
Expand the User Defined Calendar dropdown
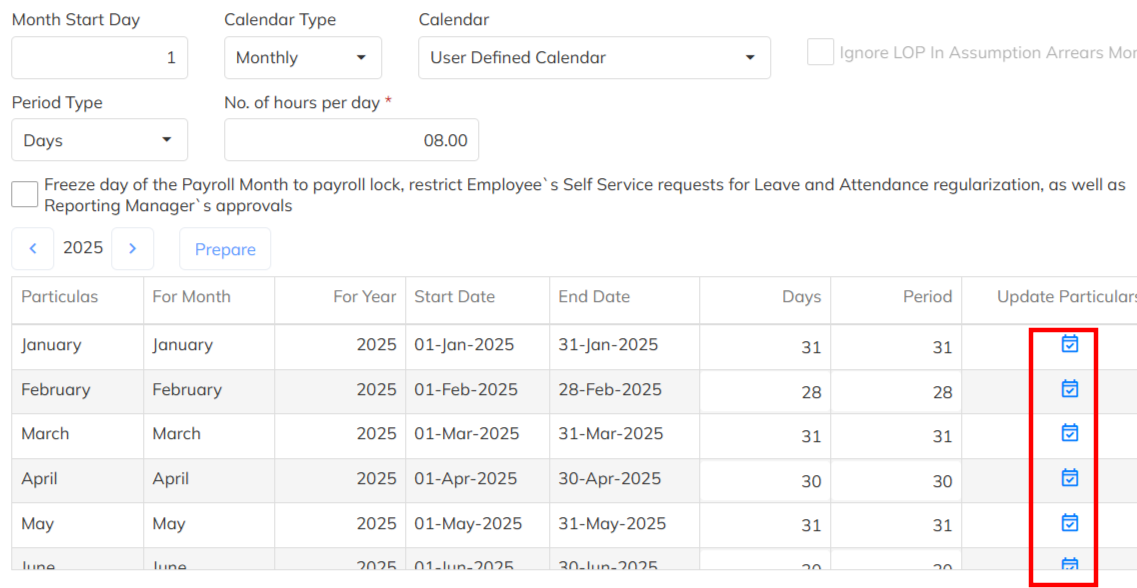coord(593,58)
